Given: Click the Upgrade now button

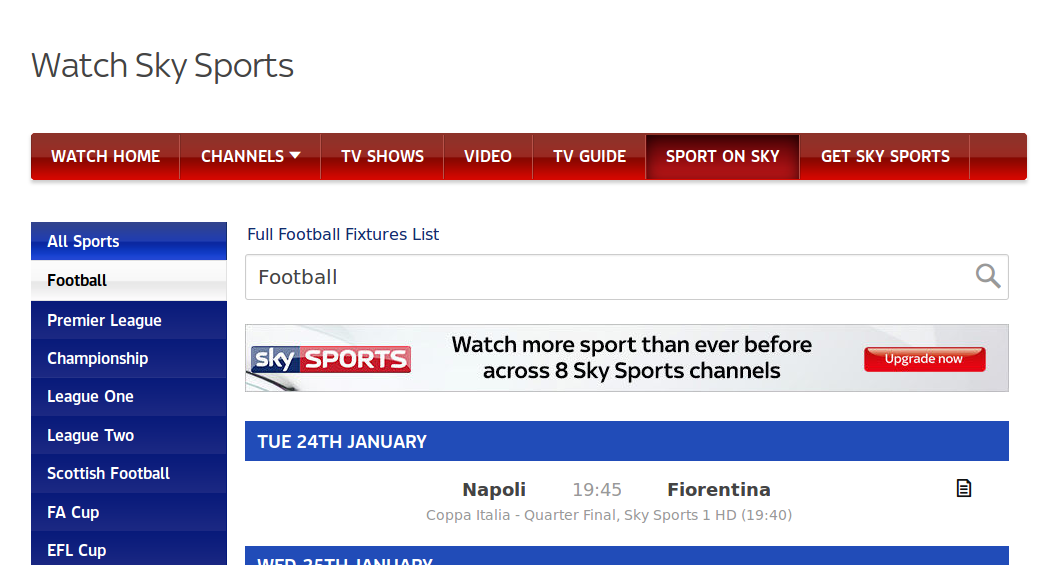Looking at the screenshot, I should coord(925,359).
